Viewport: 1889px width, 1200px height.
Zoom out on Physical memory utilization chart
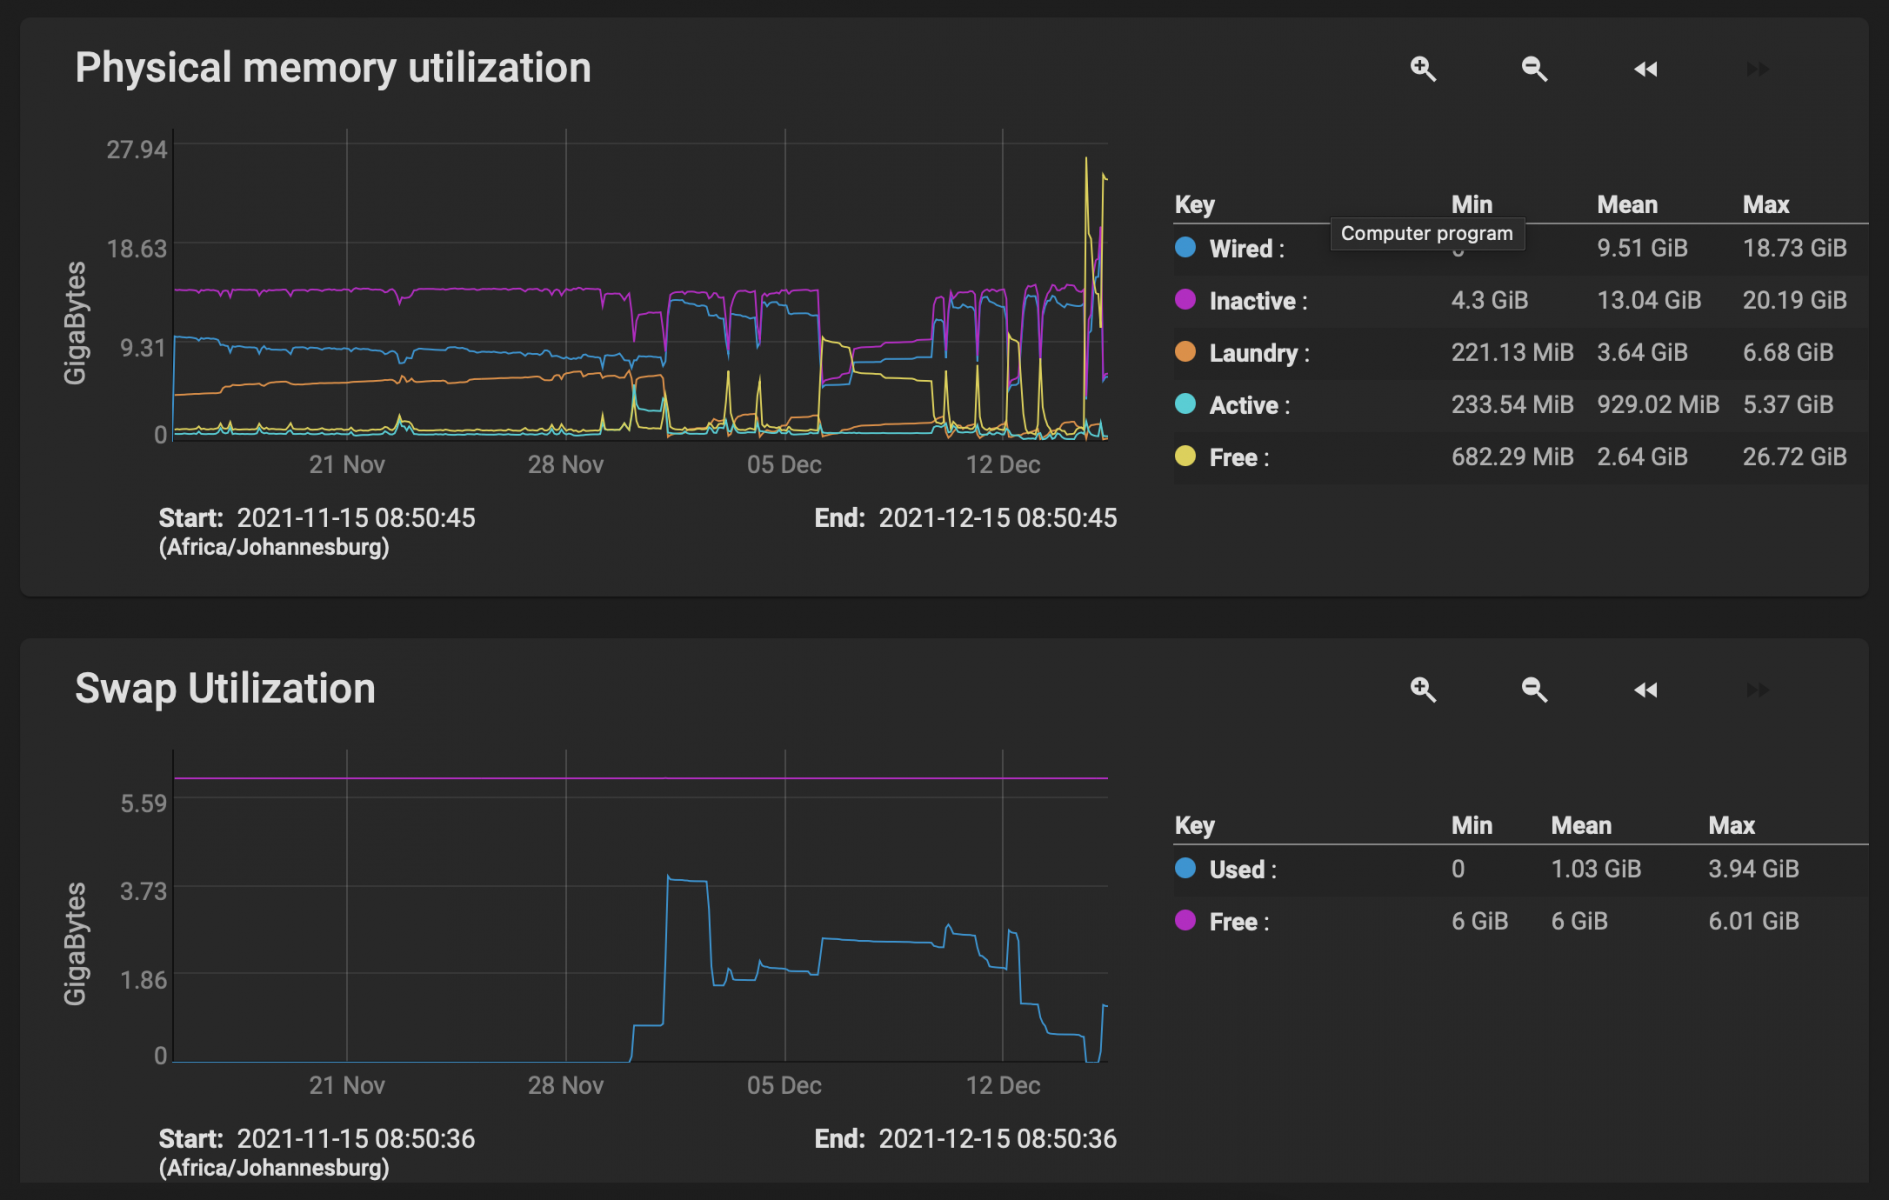pyautogui.click(x=1534, y=69)
